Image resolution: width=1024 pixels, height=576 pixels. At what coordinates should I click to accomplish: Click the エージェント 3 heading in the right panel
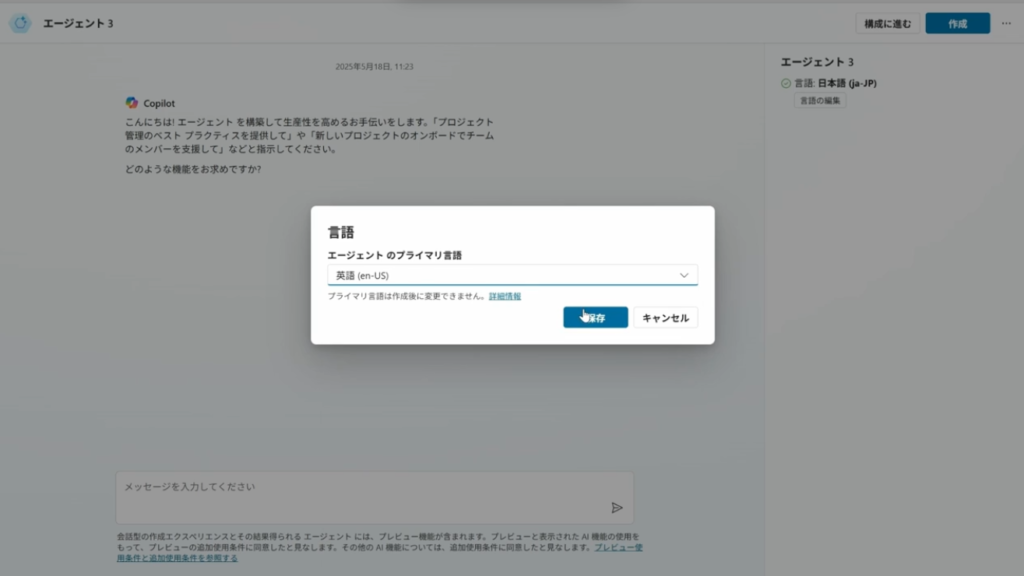coord(817,62)
